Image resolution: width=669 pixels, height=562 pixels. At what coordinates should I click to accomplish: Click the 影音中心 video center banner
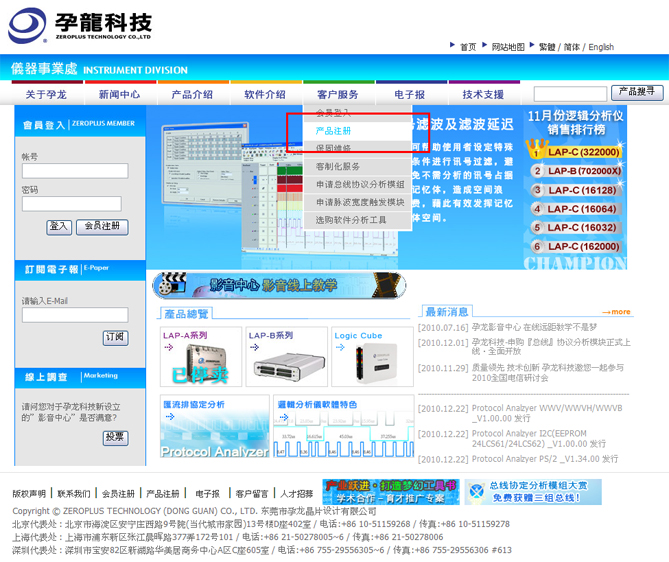pos(279,285)
